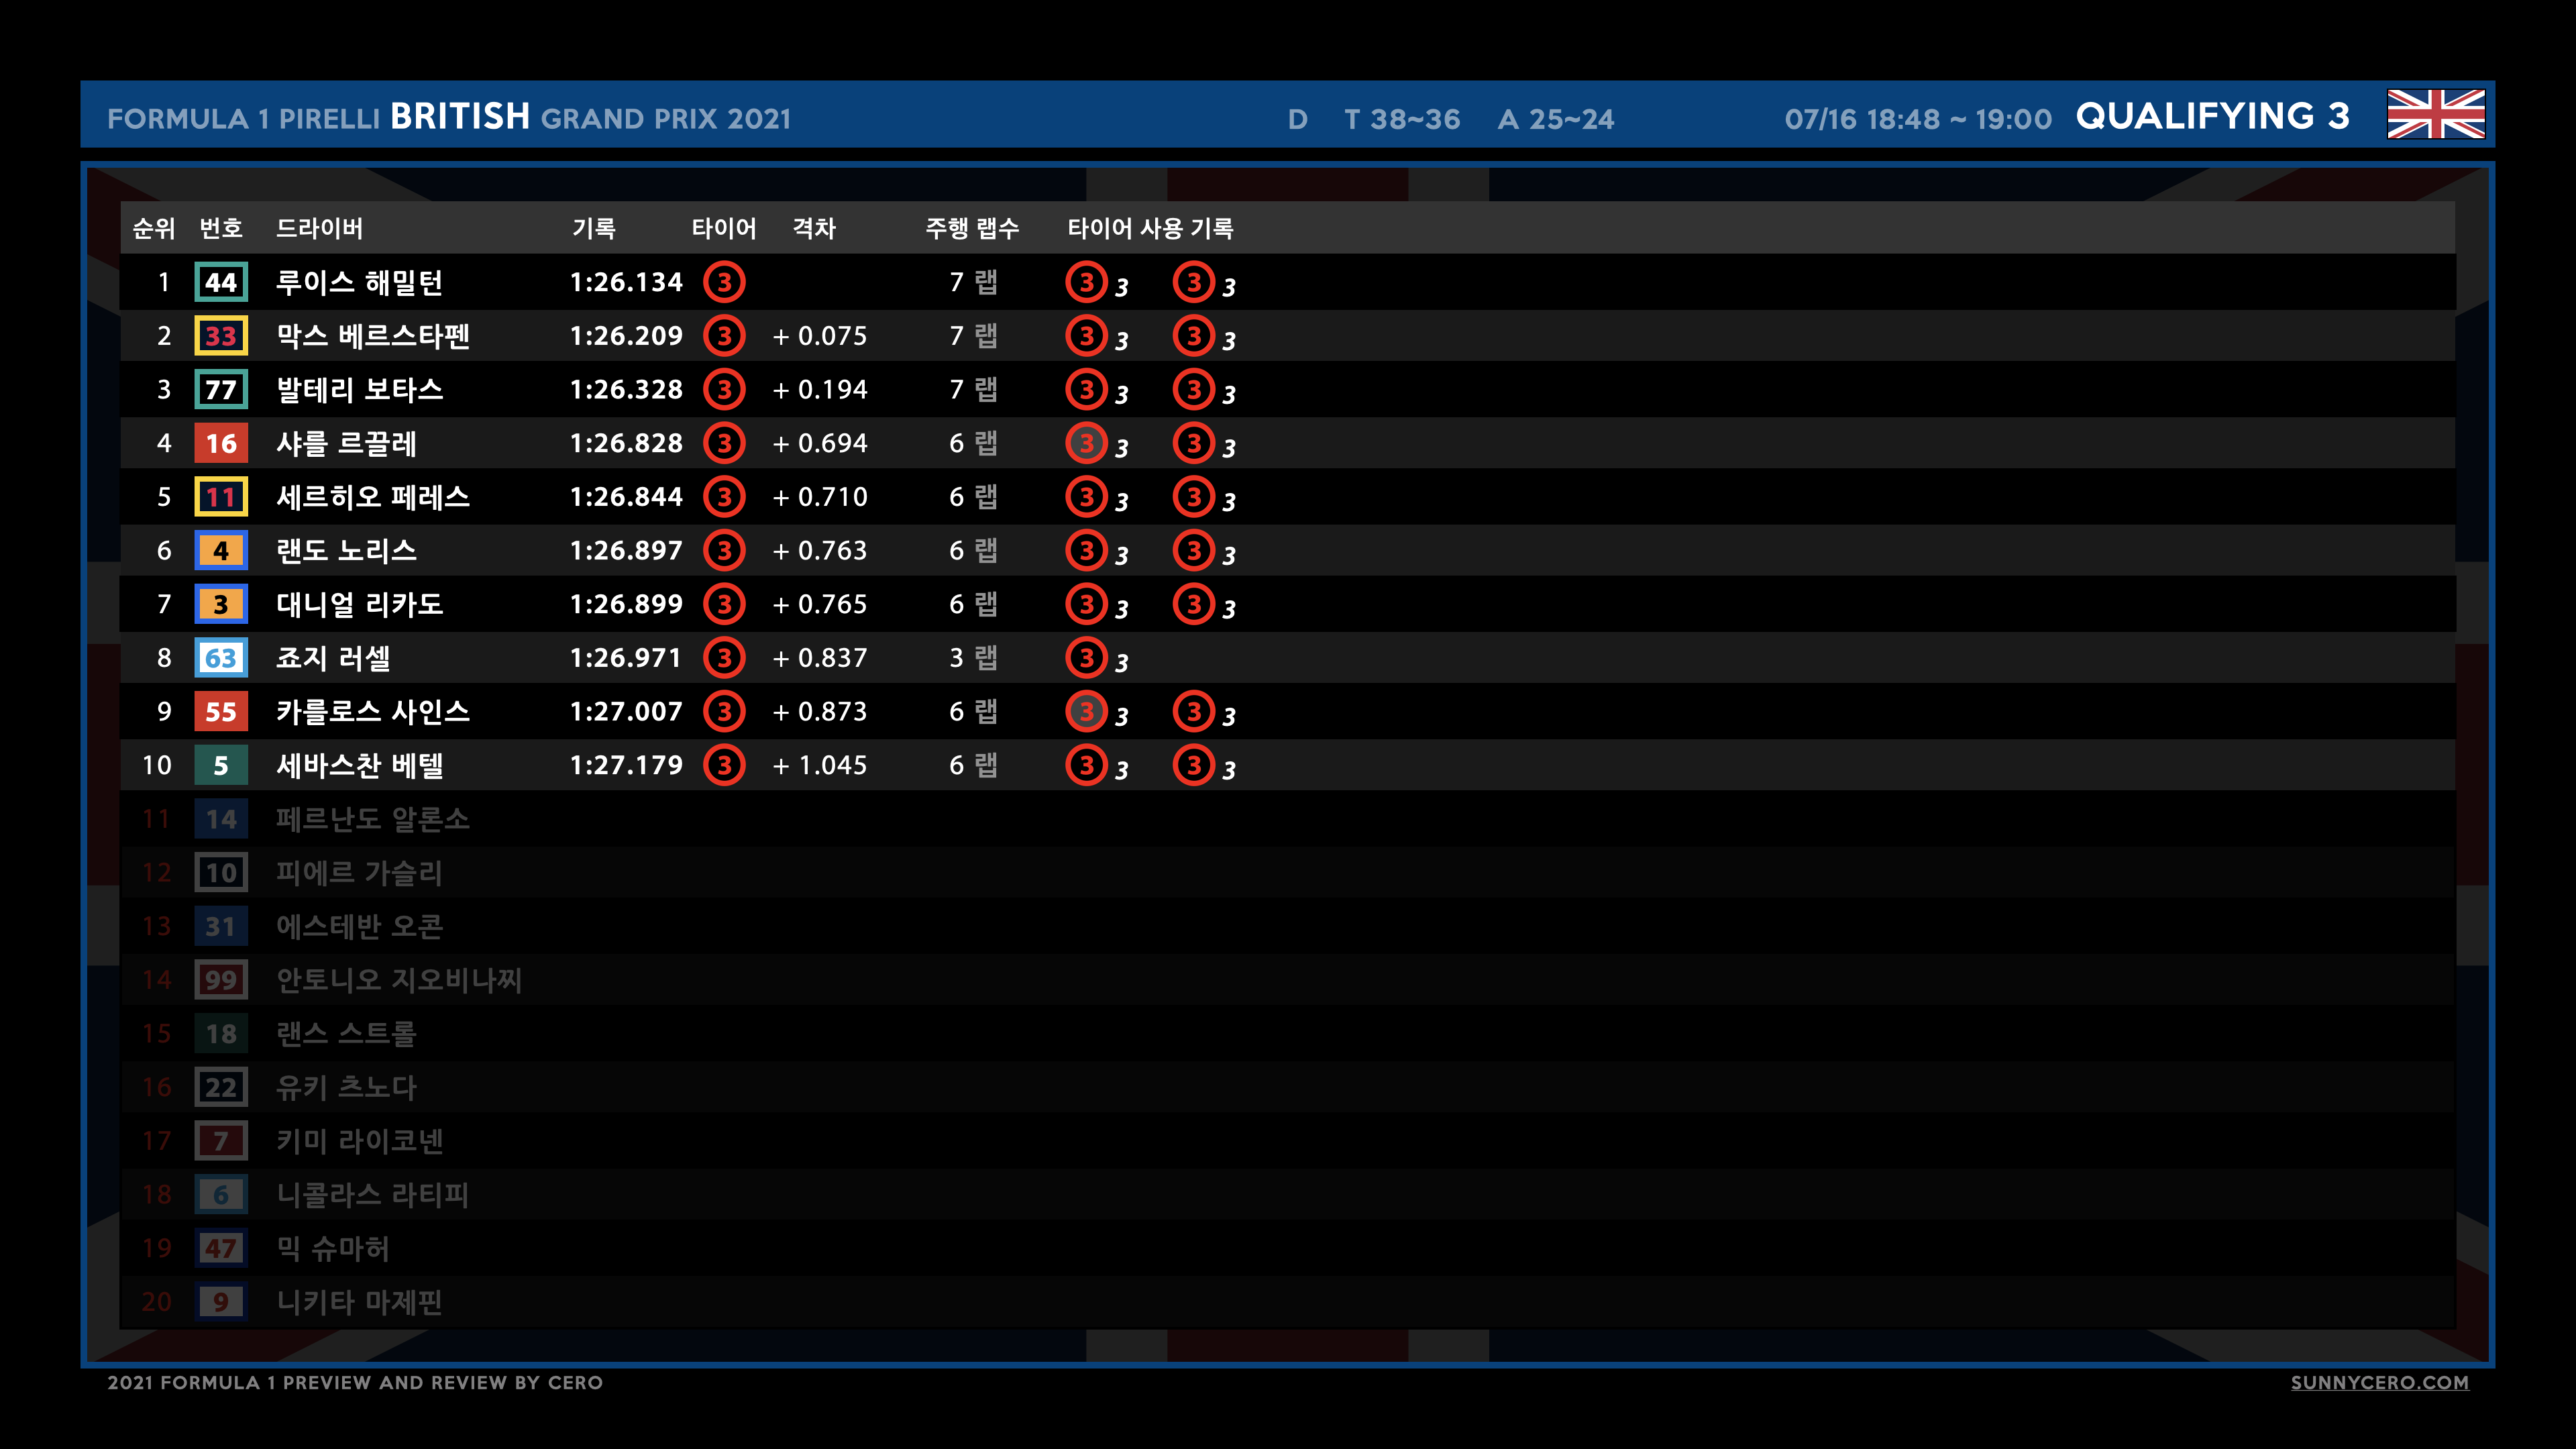Click Vettel's green number 5 badge
2576x1449 pixels.
pyautogui.click(x=221, y=765)
